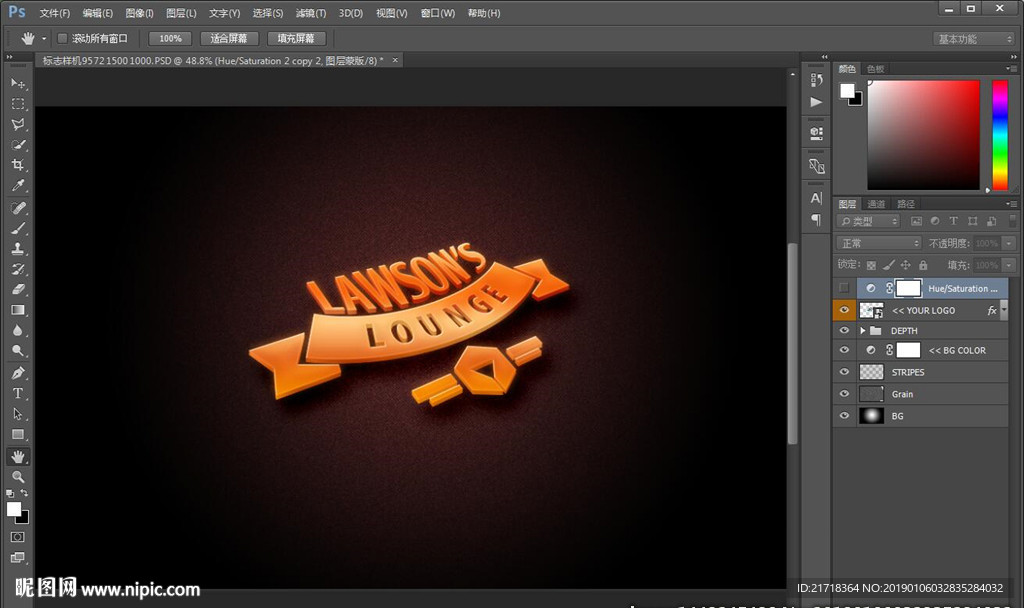The width and height of the screenshot is (1024, 608).
Task: Expand the DEPTH layer group
Action: click(x=863, y=330)
